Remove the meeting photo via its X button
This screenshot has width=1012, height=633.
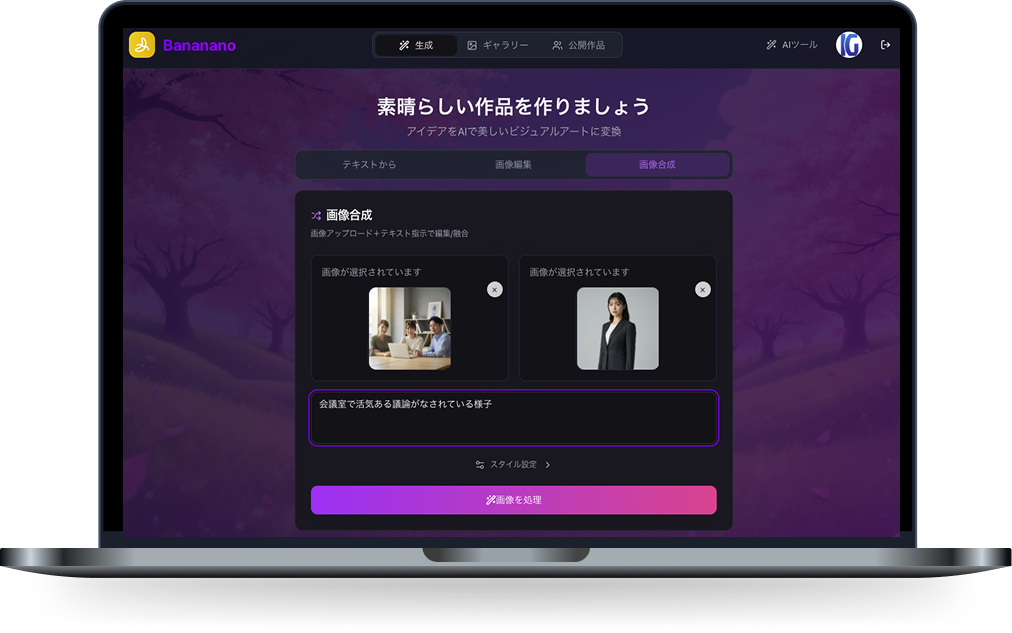494,289
